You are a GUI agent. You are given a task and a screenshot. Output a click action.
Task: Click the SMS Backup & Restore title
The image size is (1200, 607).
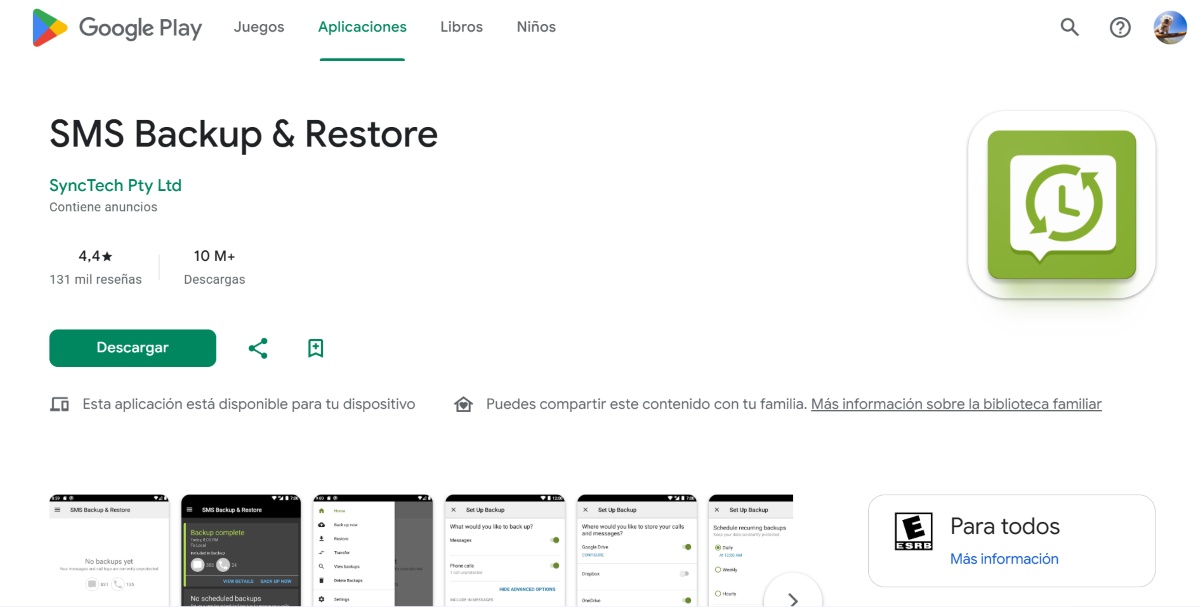(x=244, y=134)
